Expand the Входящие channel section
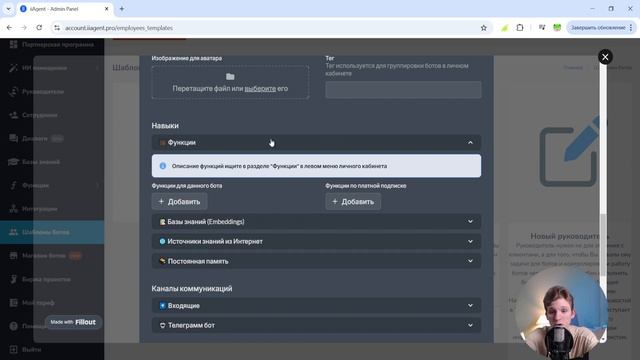 coord(316,305)
